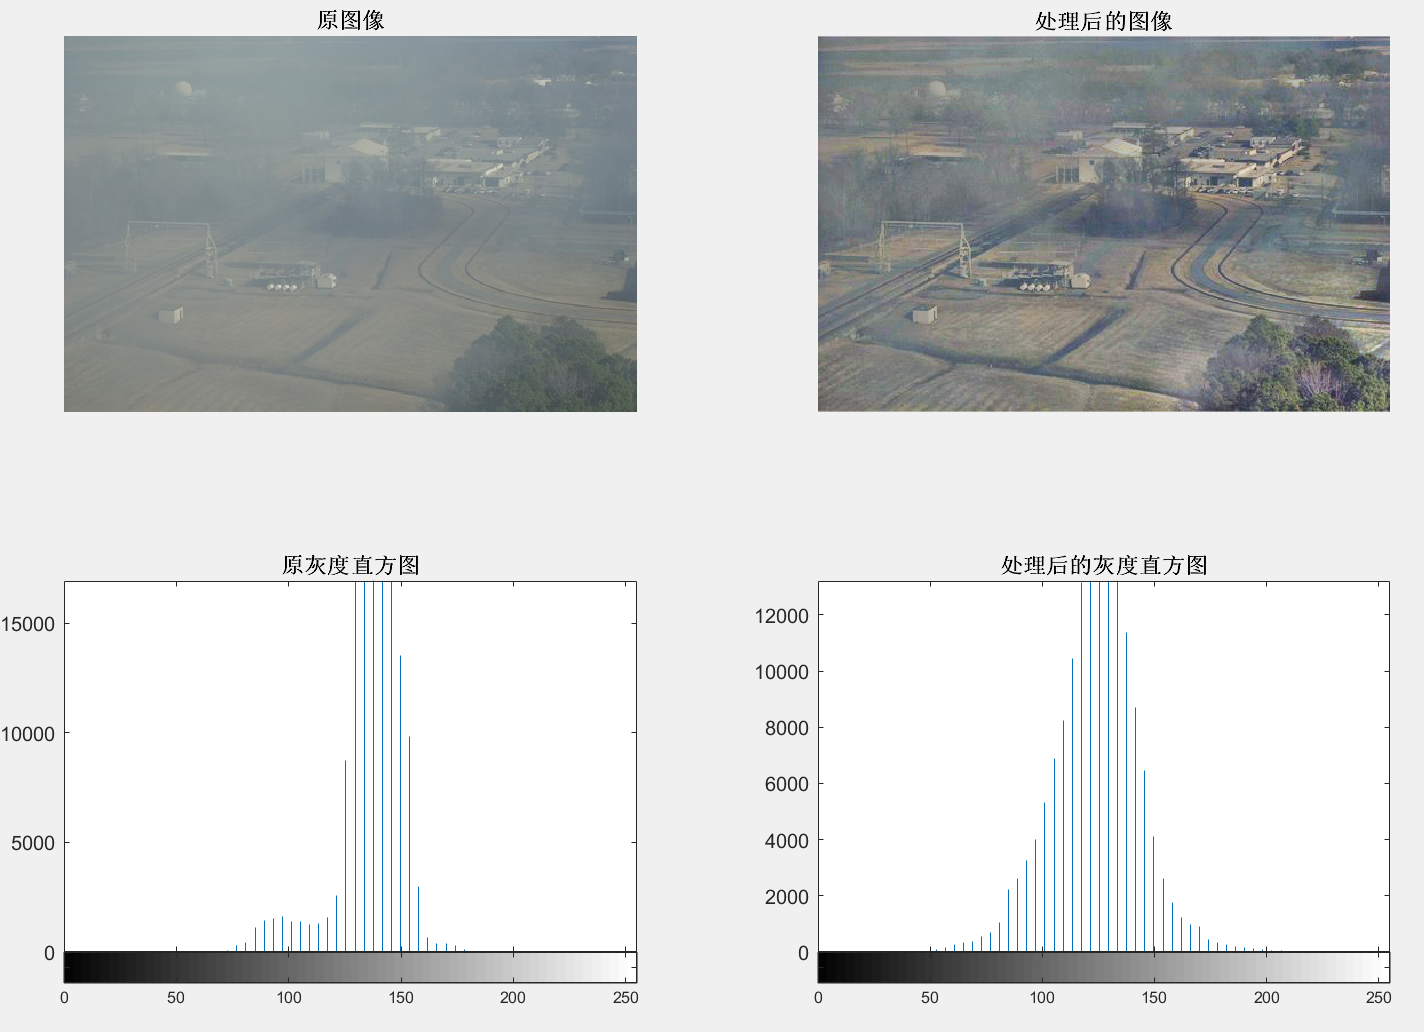The height and width of the screenshot is (1032, 1424).
Task: Click the title text 处理后的图像
Action: (1104, 21)
